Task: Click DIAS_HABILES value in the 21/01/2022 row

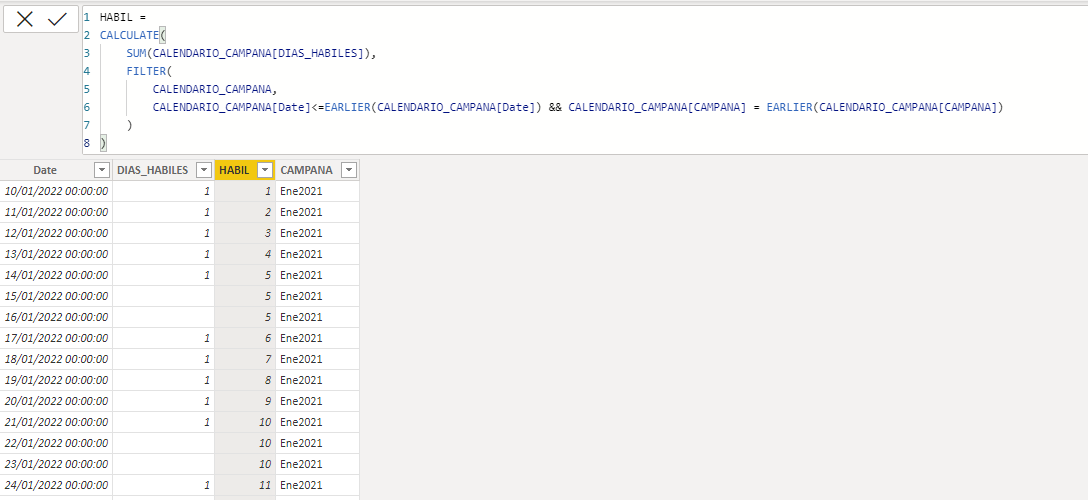Action: point(164,422)
